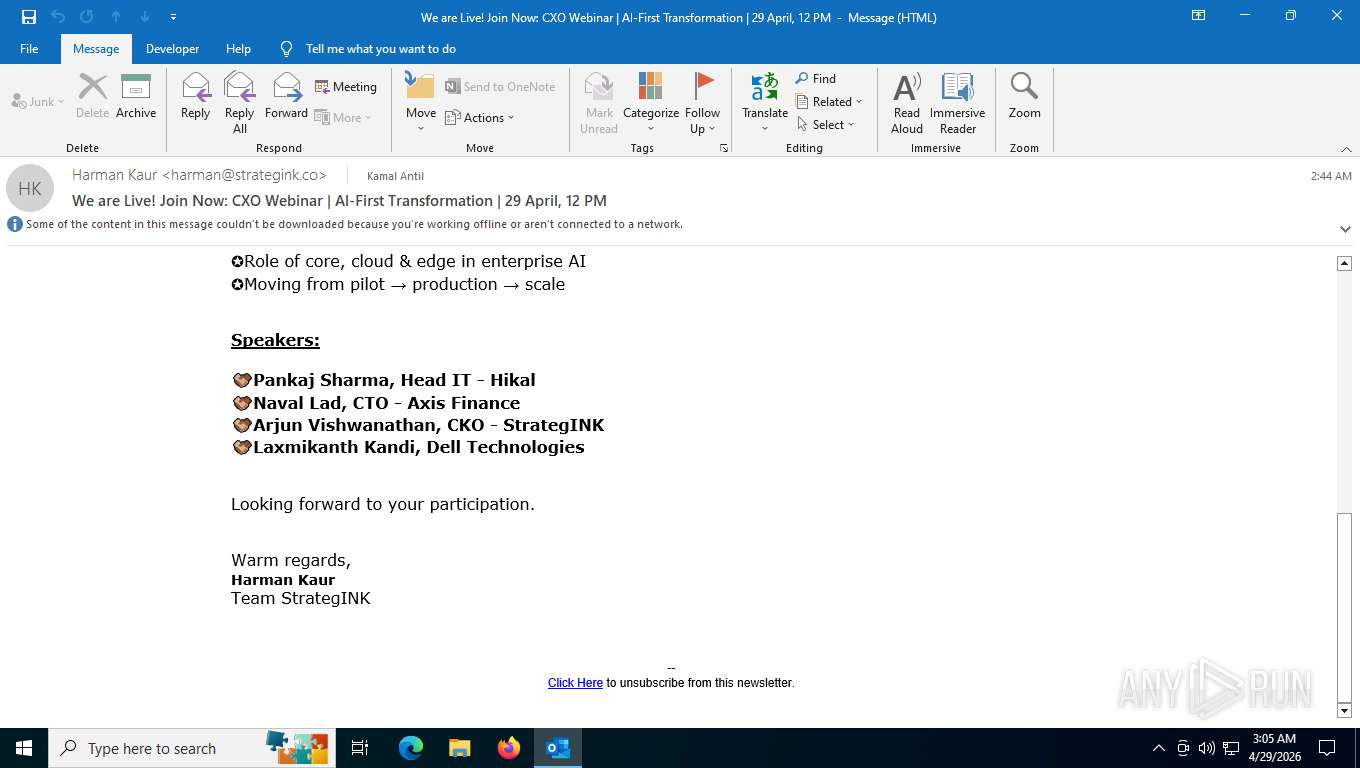This screenshot has width=1360, height=768.
Task: Click the taskbar clock showing 3:05 AM
Action: click(1273, 748)
